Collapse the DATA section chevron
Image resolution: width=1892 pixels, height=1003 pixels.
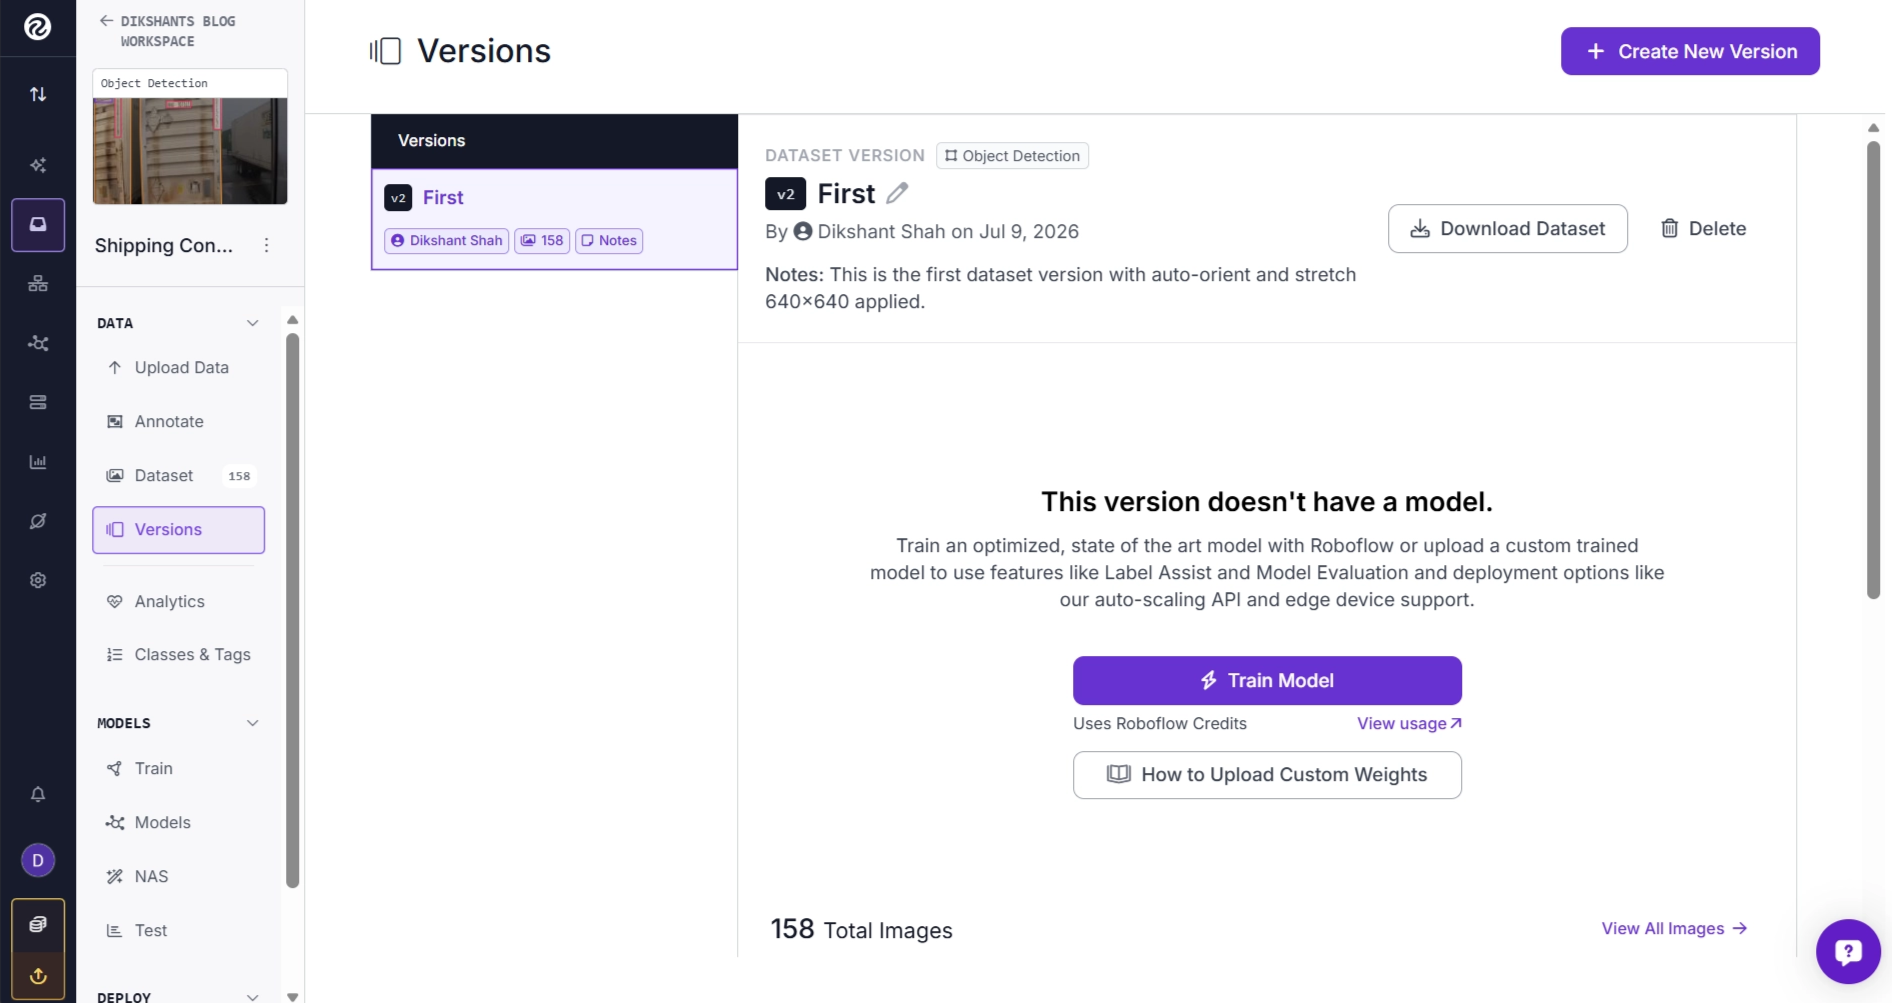click(x=252, y=323)
